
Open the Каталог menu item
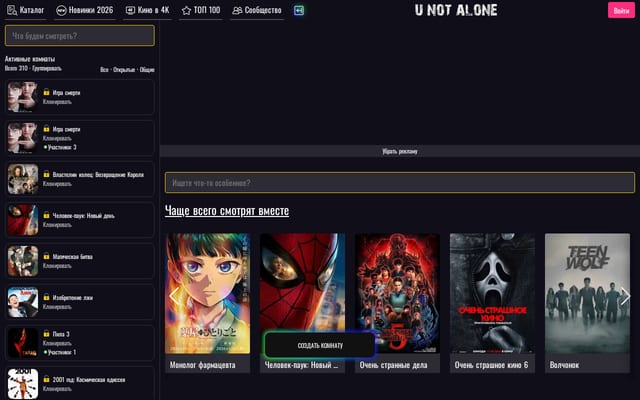point(26,10)
